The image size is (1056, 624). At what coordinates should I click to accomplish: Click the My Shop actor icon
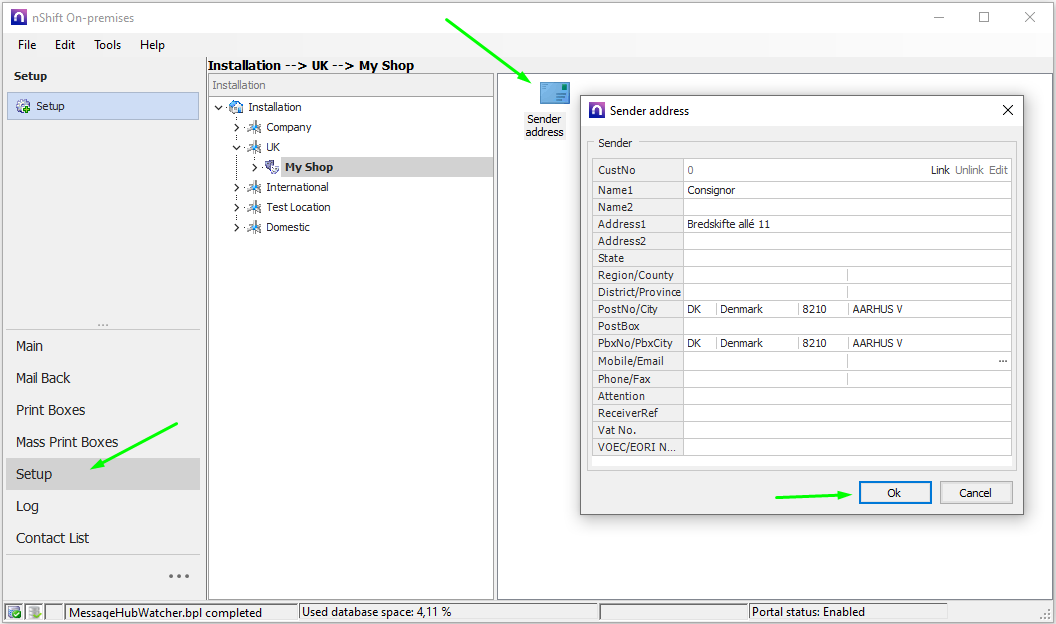pyautogui.click(x=272, y=167)
